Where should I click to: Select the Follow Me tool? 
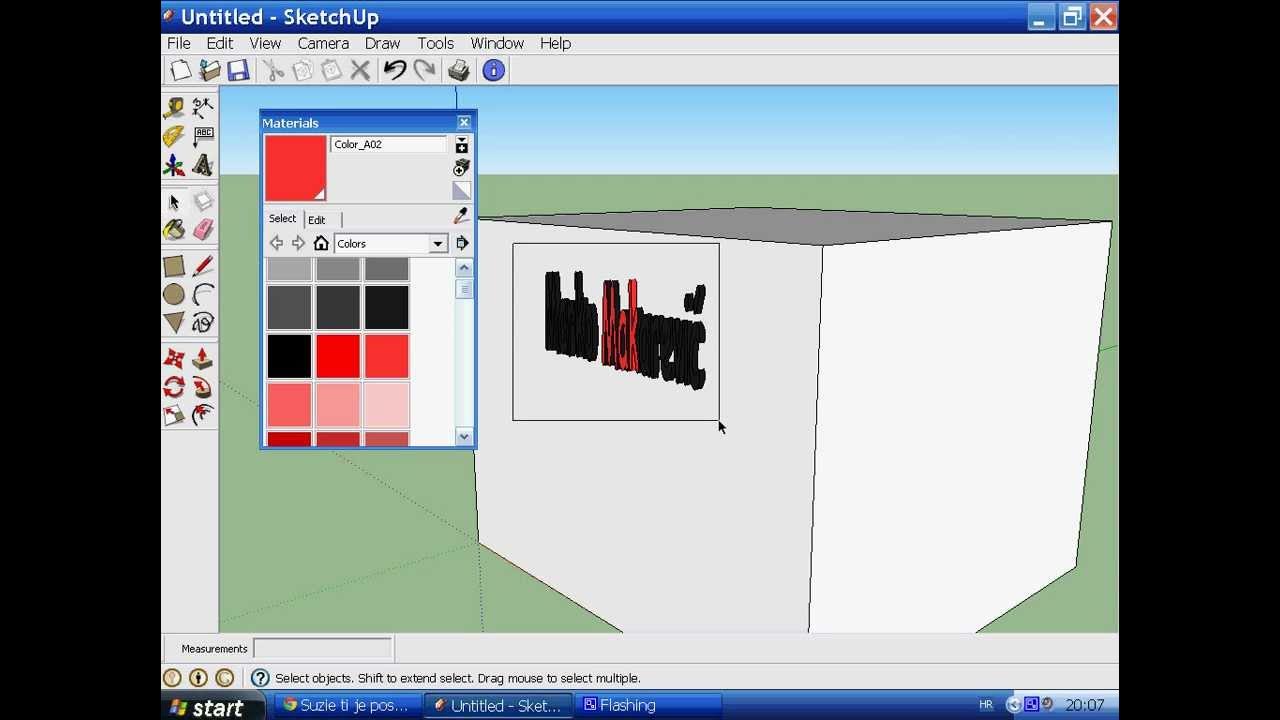point(203,386)
